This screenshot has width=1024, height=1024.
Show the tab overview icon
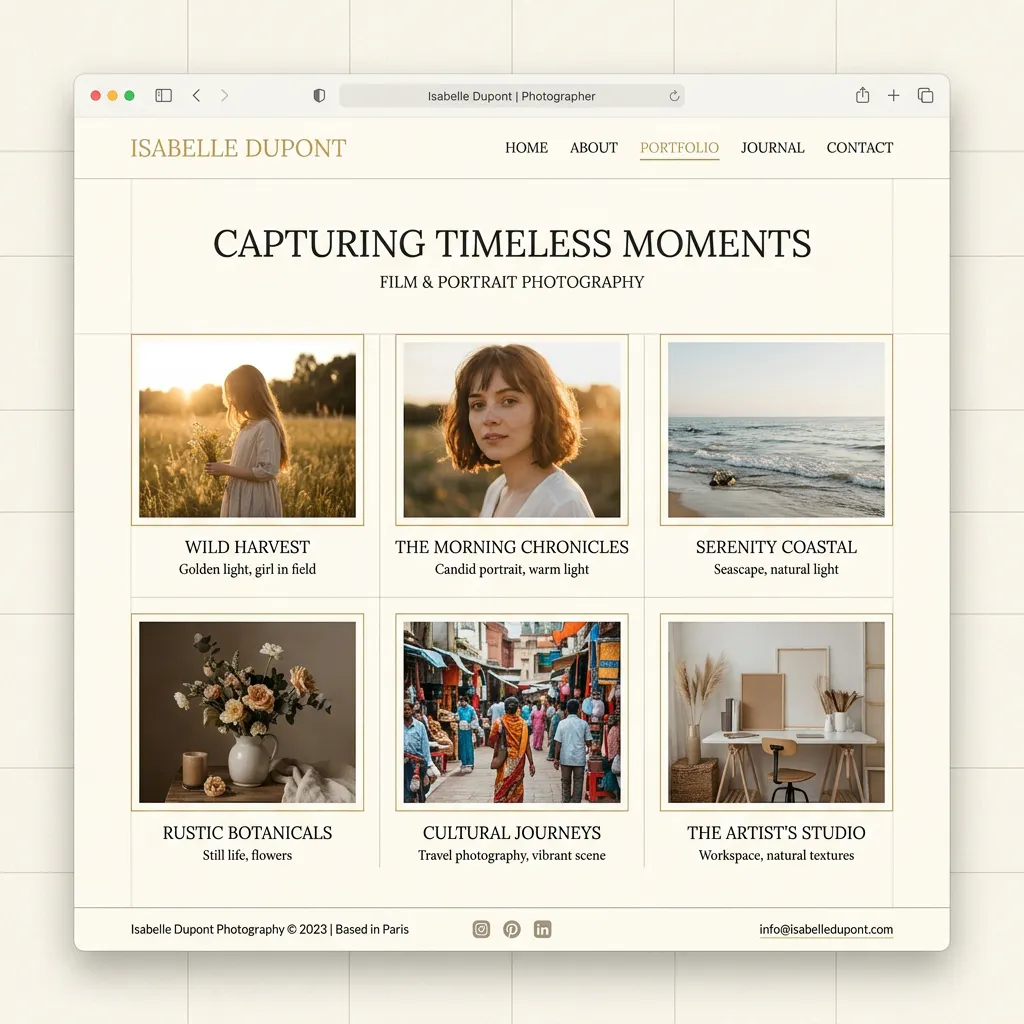point(925,95)
